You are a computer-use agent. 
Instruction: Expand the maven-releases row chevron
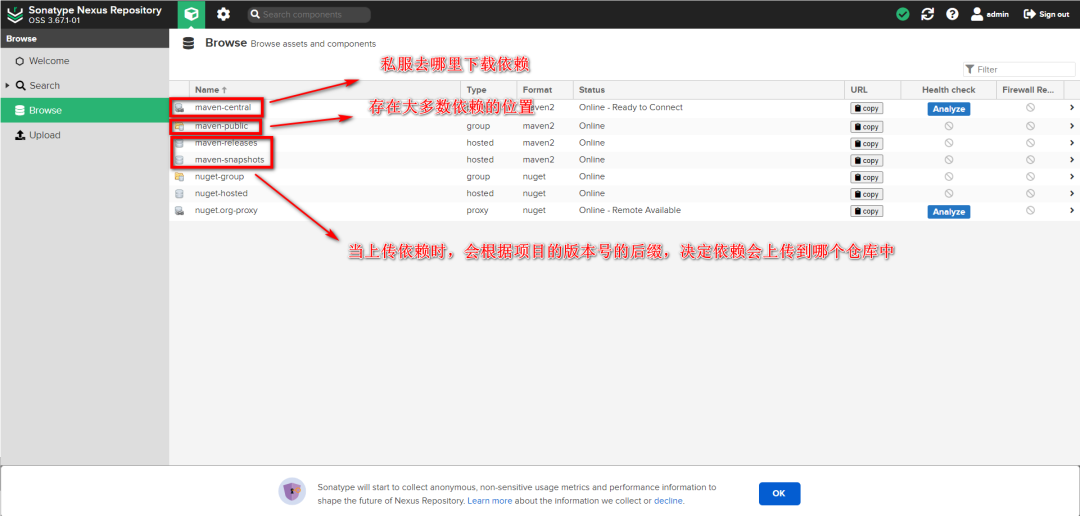click(1072, 143)
